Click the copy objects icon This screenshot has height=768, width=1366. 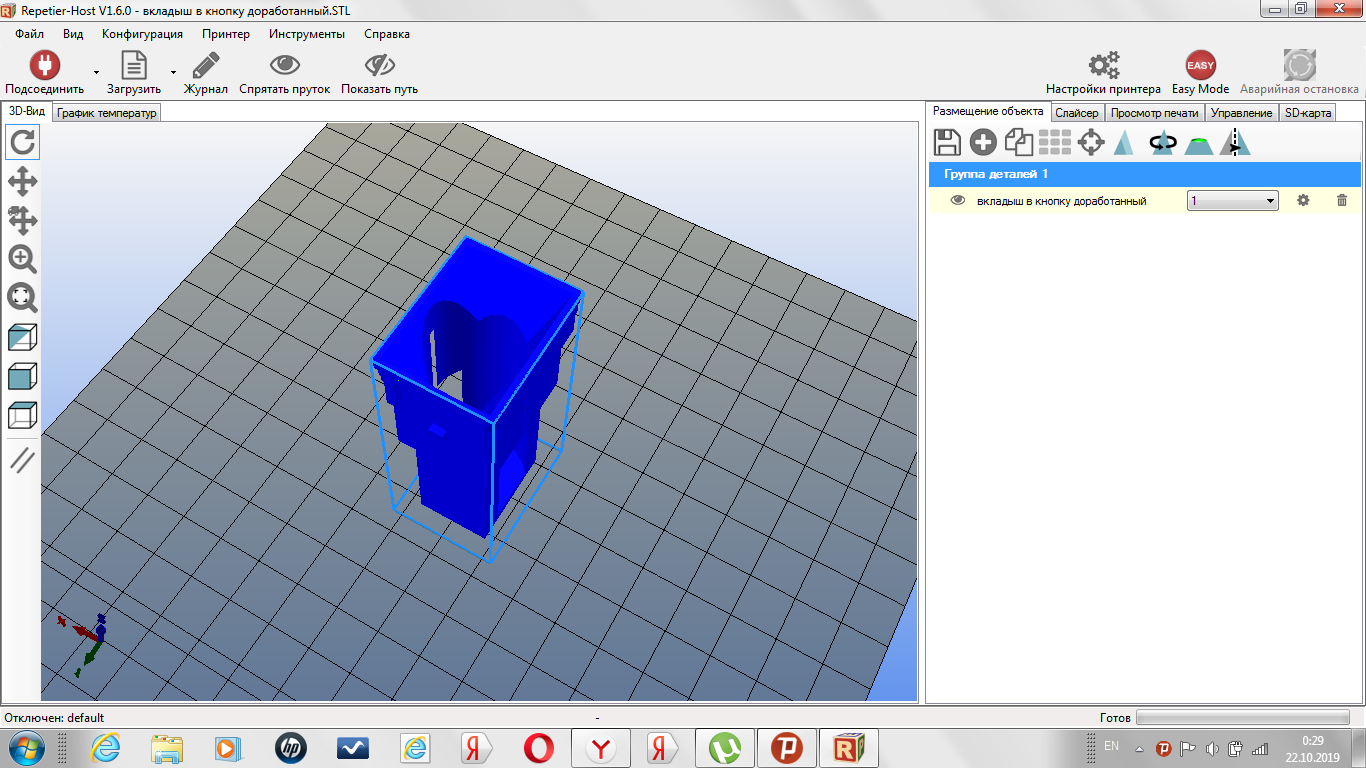pos(1019,143)
